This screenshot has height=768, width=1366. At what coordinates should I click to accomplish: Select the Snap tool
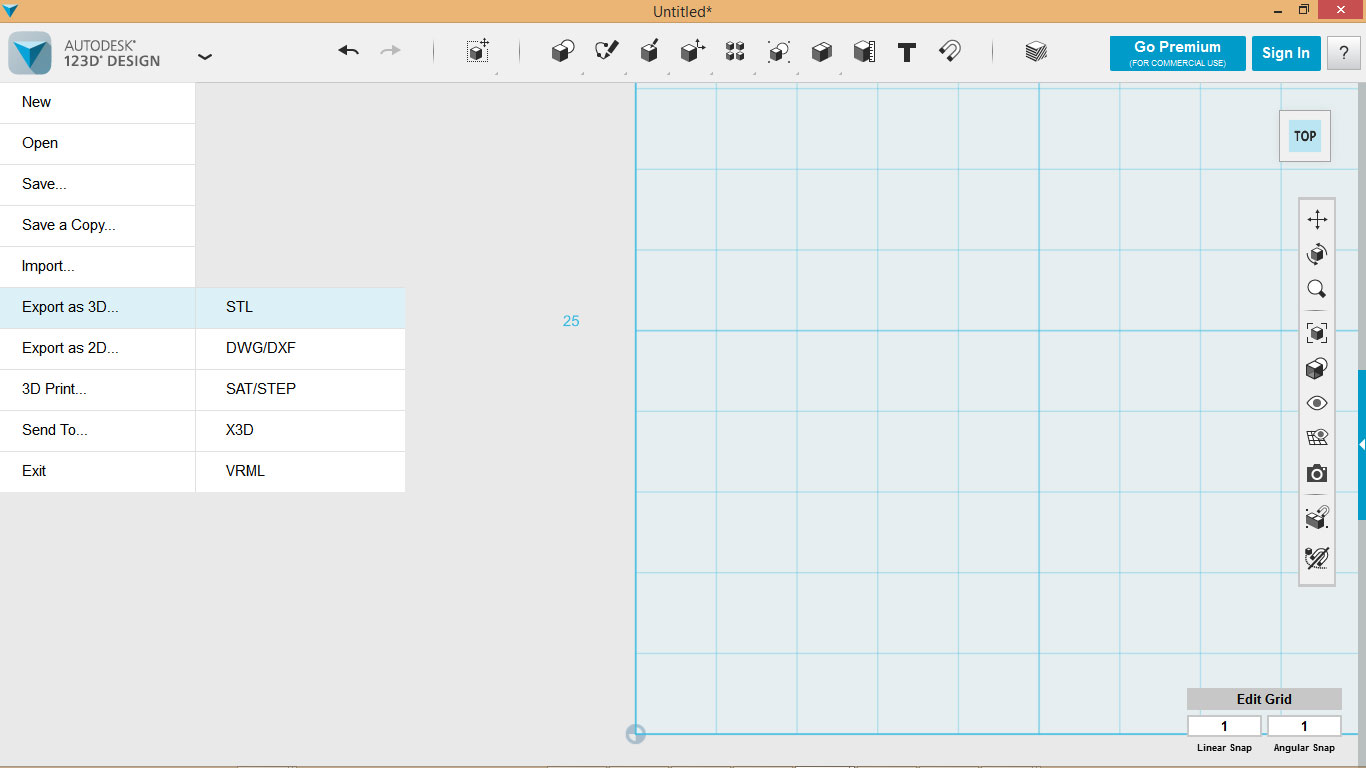click(x=948, y=52)
